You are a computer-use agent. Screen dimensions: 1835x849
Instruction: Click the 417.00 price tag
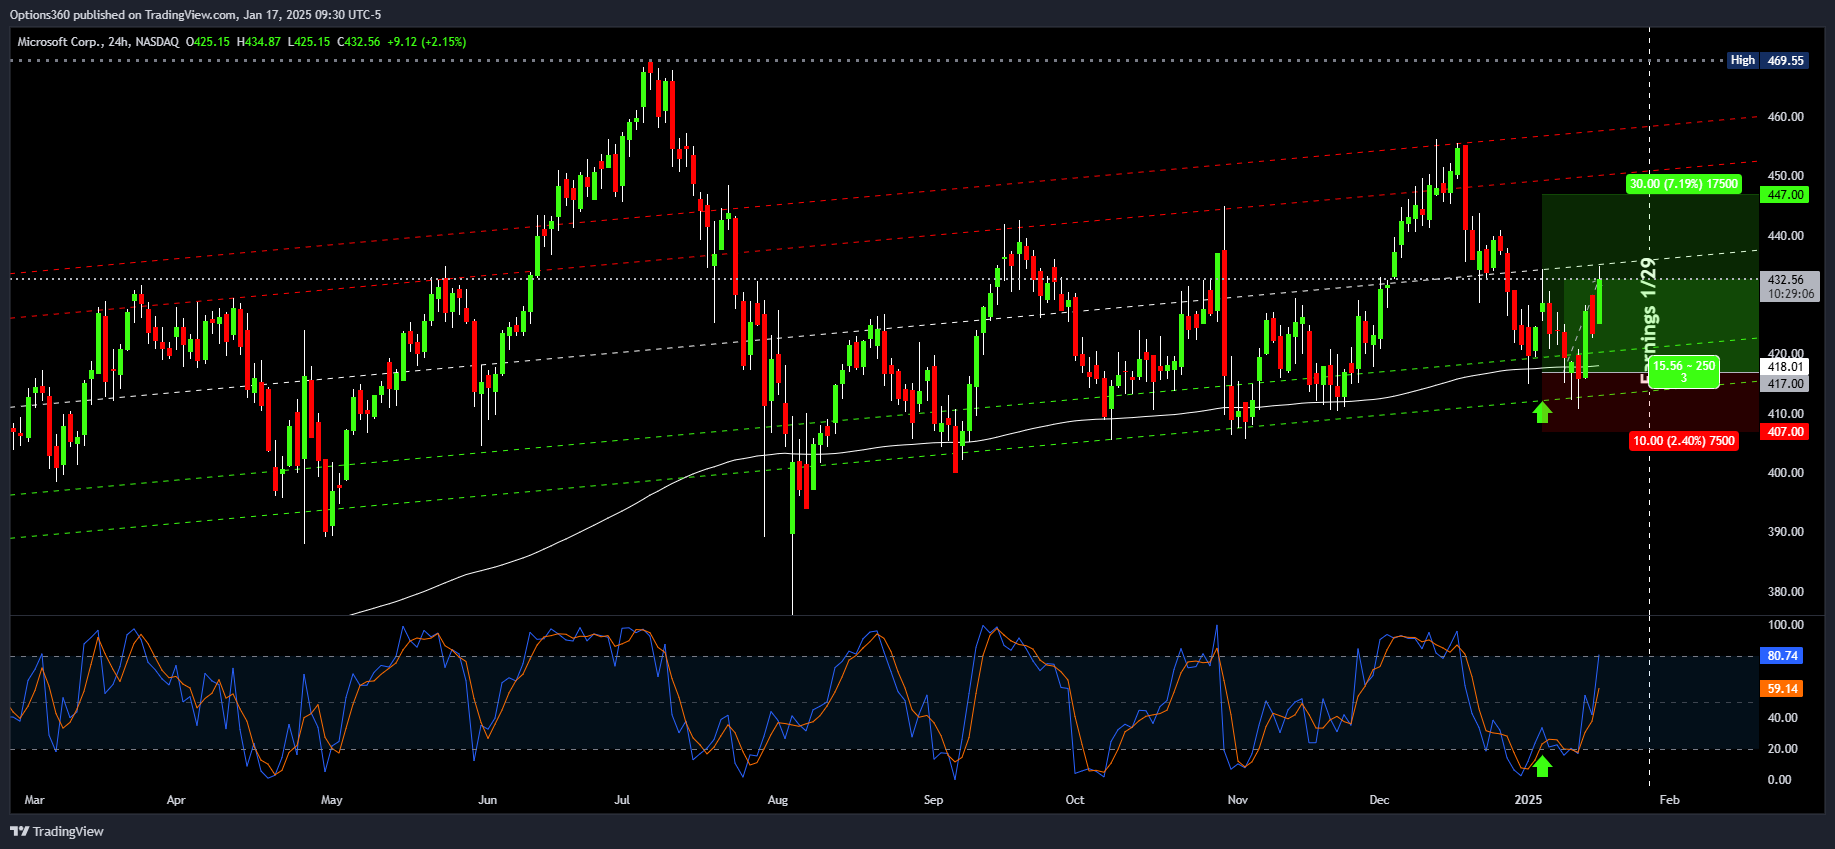coord(1785,384)
